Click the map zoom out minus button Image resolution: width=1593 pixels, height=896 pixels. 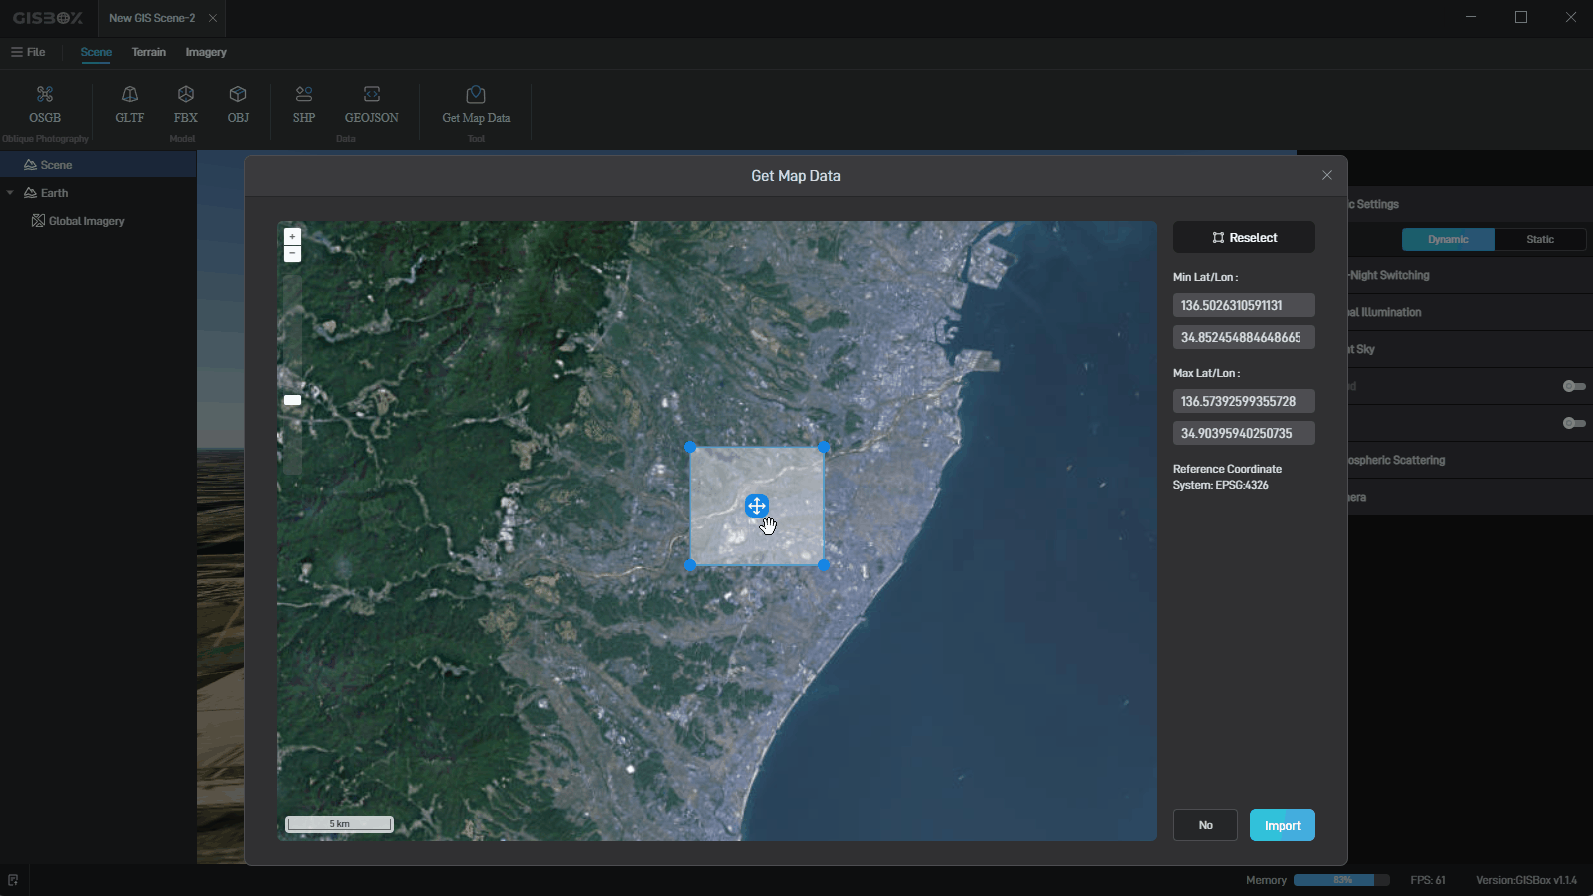[x=292, y=254]
